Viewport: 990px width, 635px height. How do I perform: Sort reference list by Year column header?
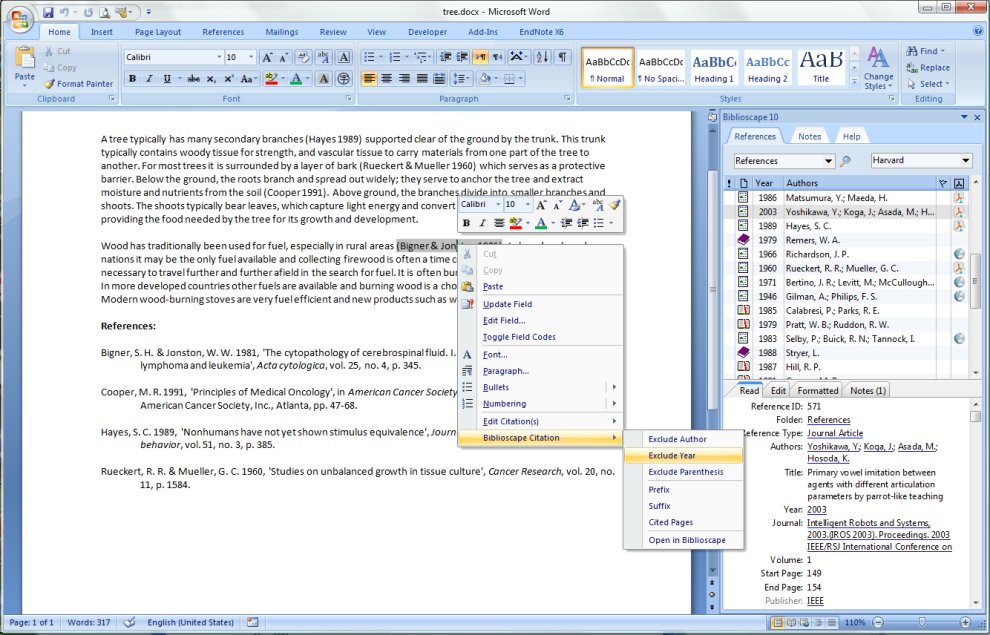pyautogui.click(x=766, y=183)
